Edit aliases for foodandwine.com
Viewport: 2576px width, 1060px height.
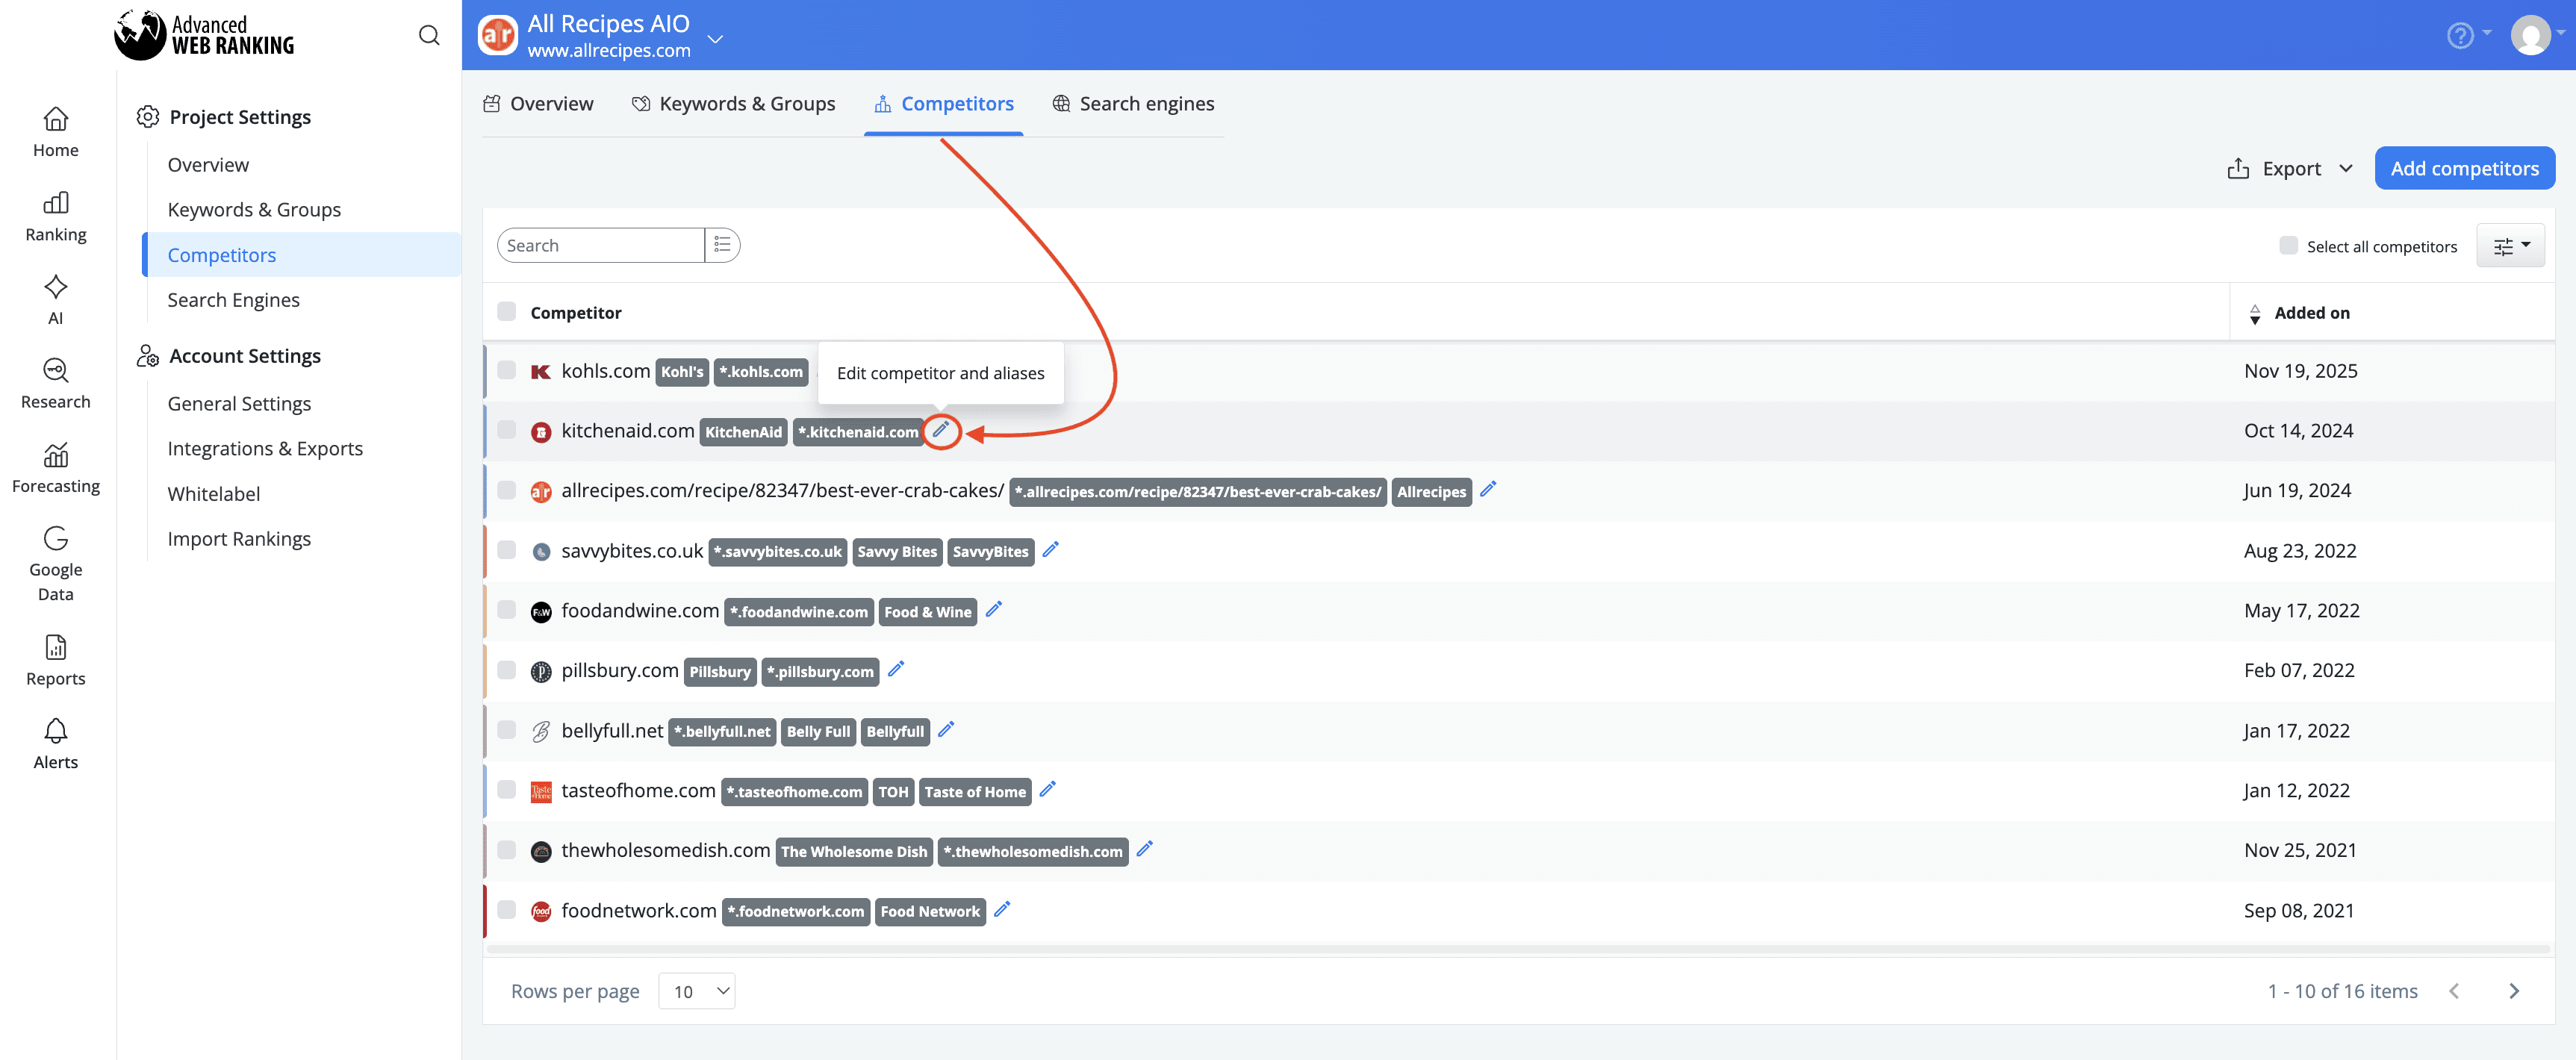[993, 609]
